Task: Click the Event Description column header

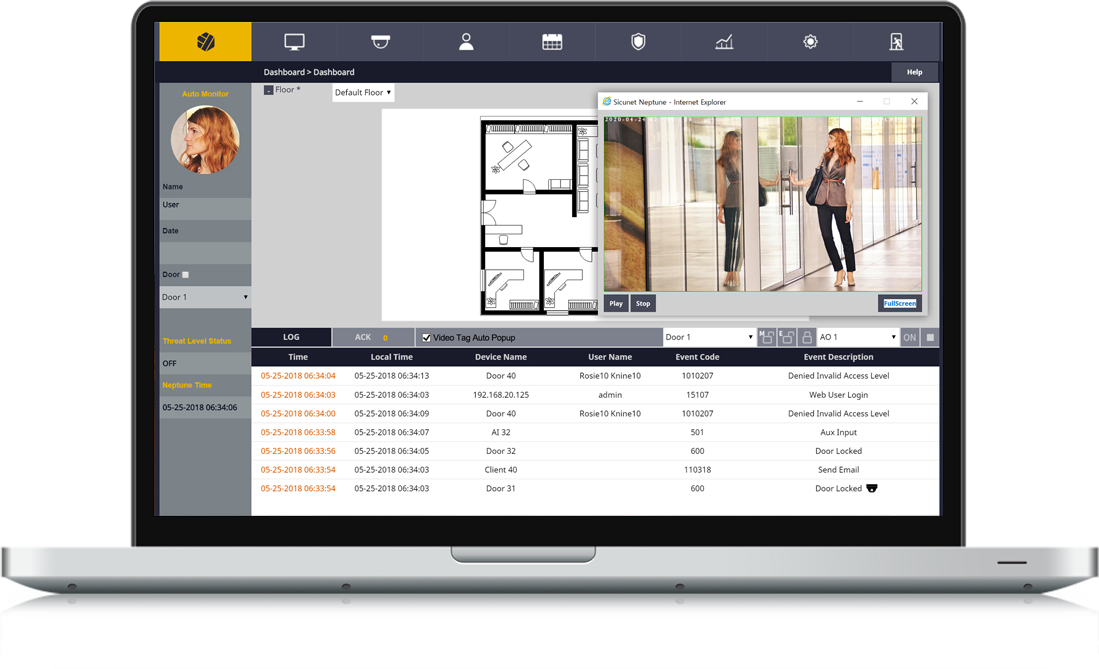Action: point(838,357)
